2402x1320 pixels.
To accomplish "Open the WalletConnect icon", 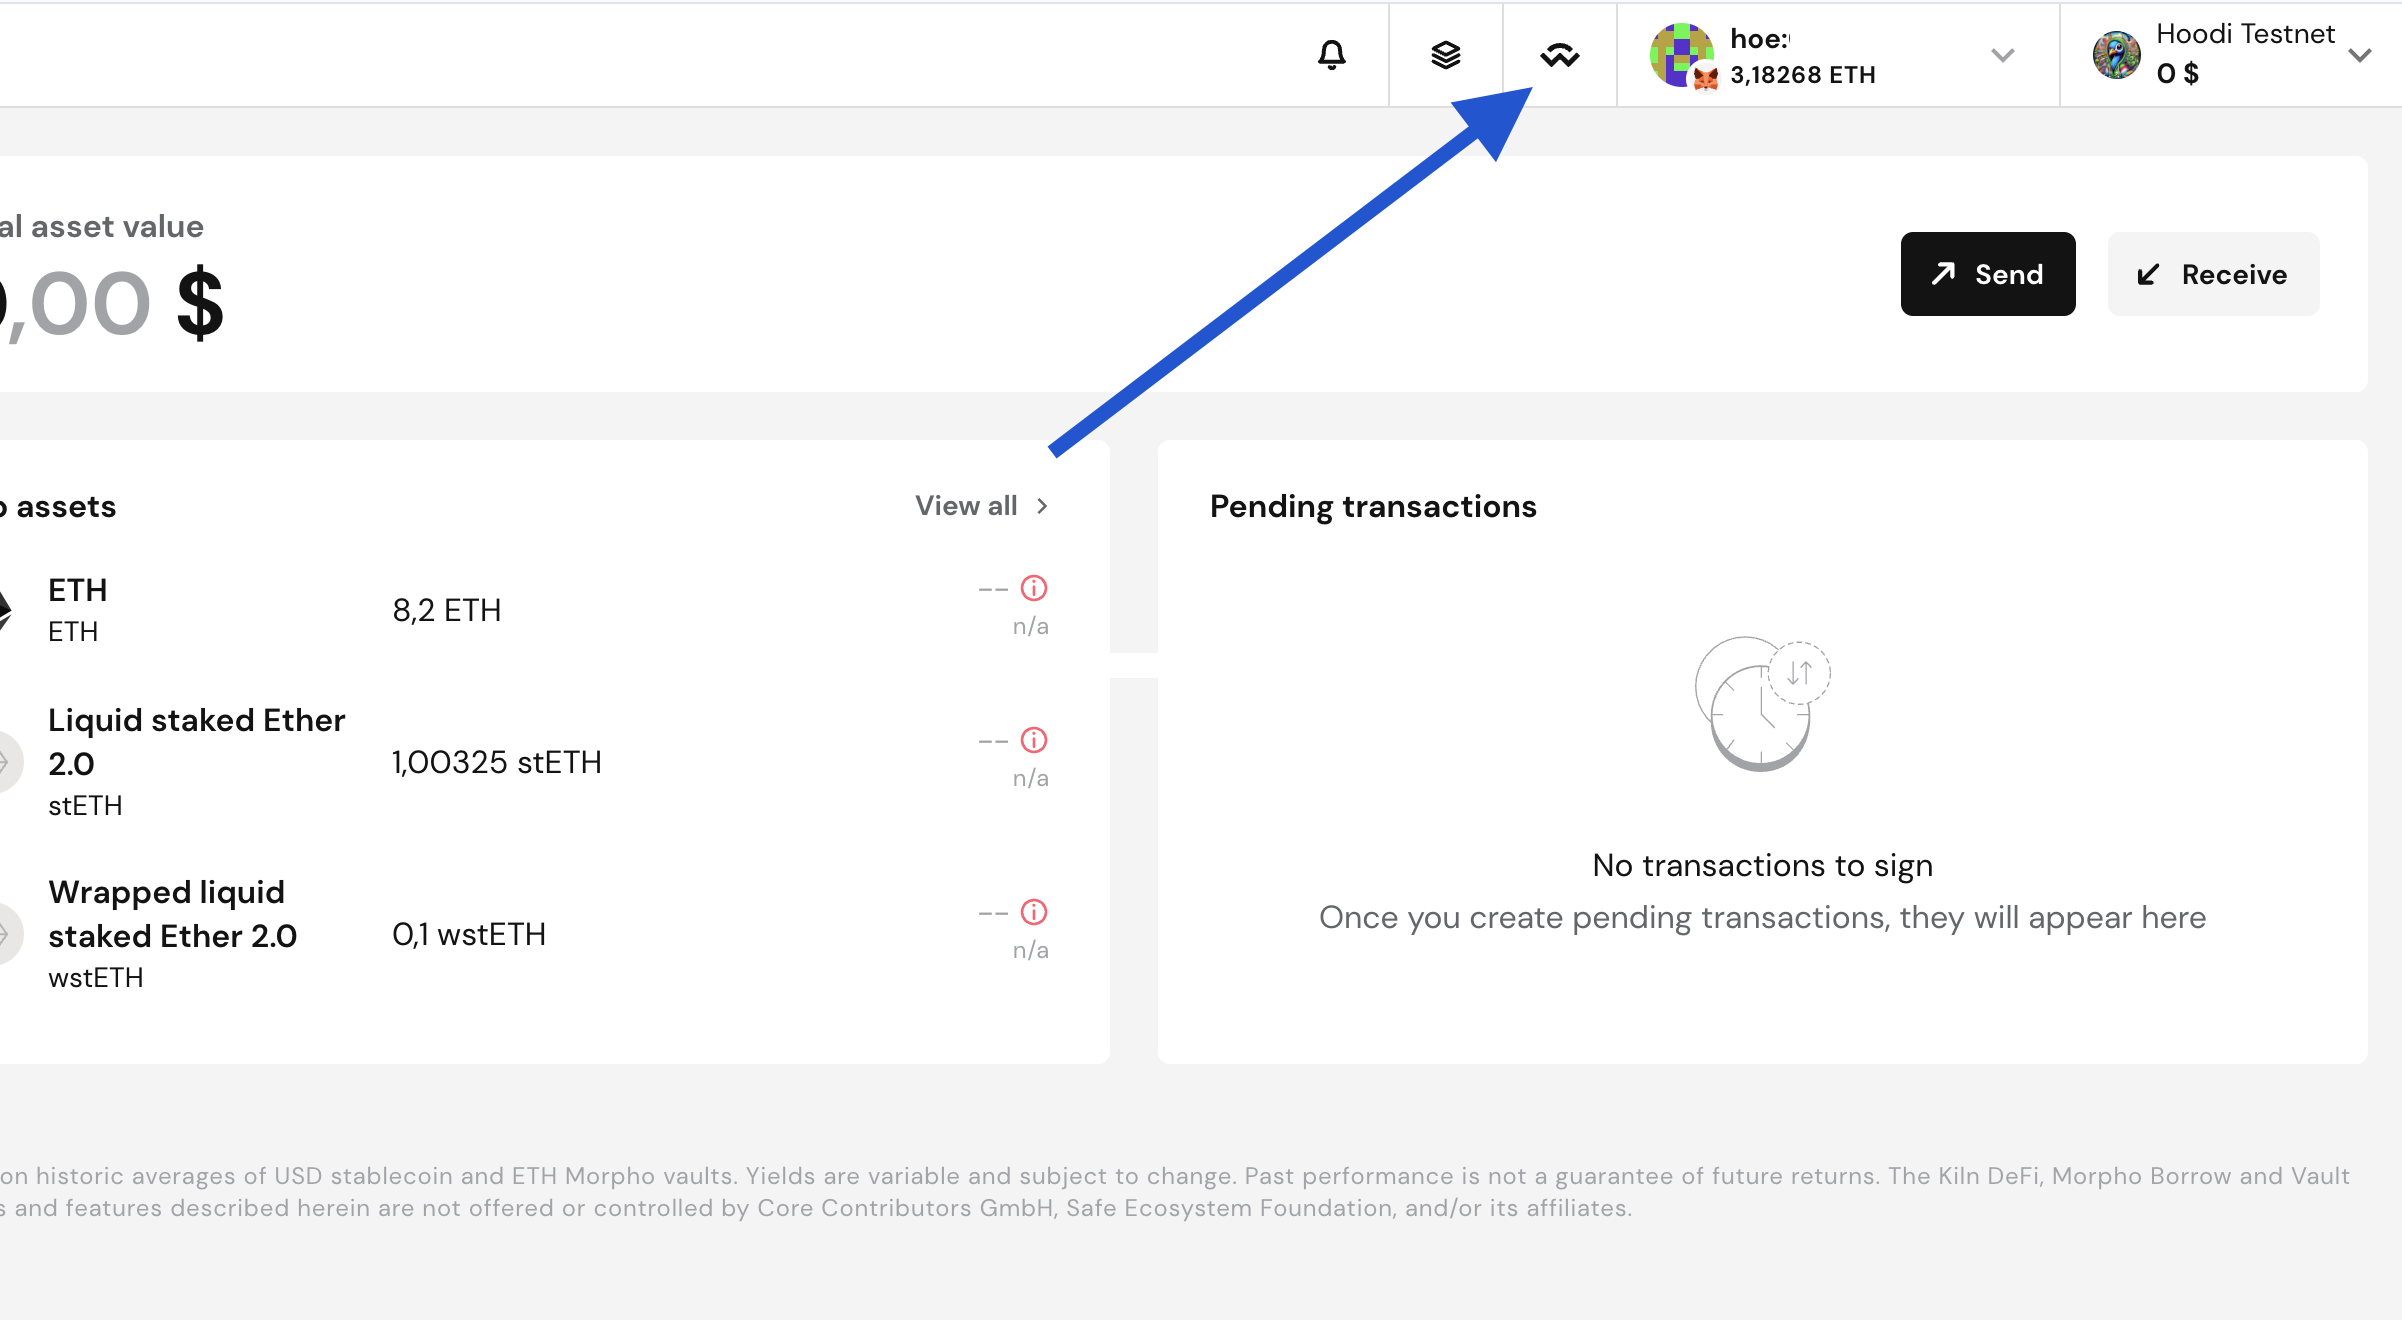I will tap(1559, 55).
